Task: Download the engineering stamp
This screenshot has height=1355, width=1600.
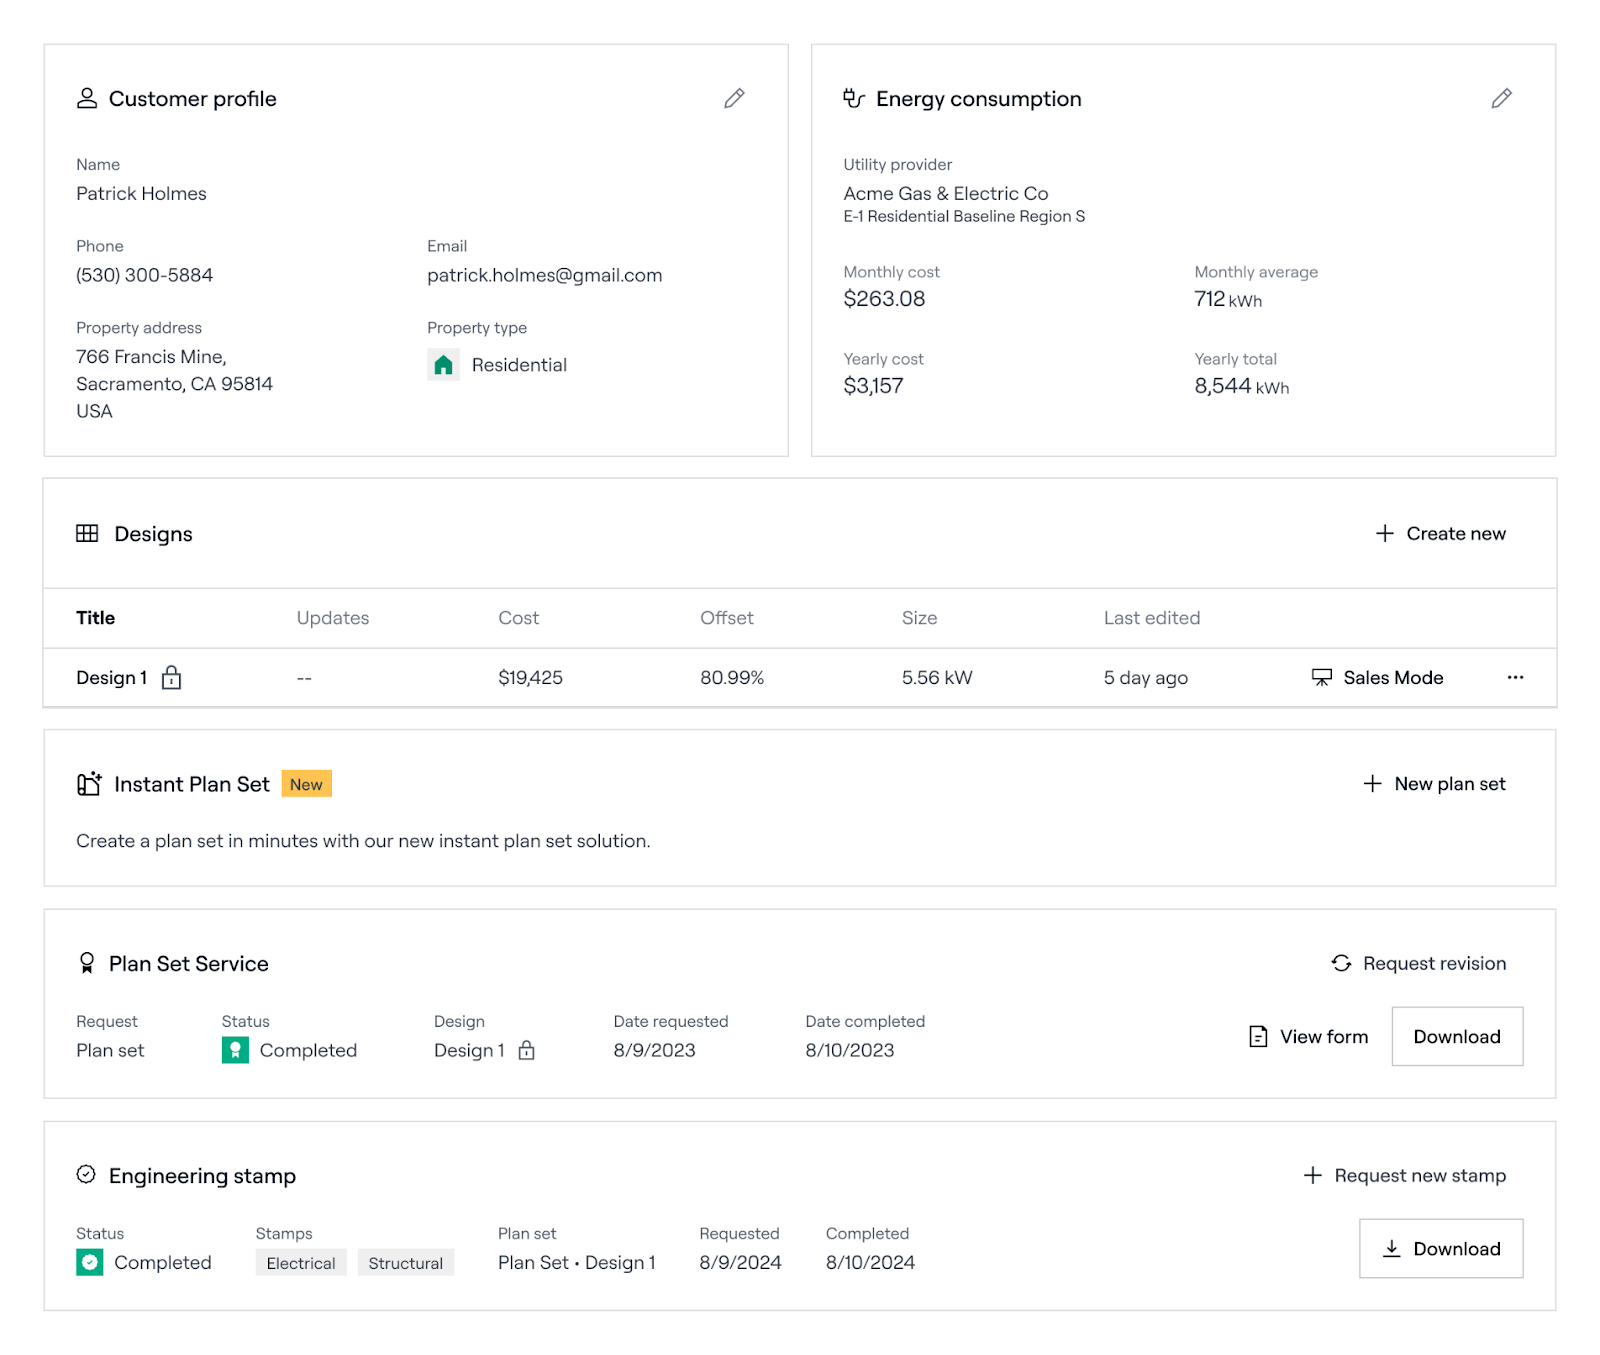Action: (x=1440, y=1249)
